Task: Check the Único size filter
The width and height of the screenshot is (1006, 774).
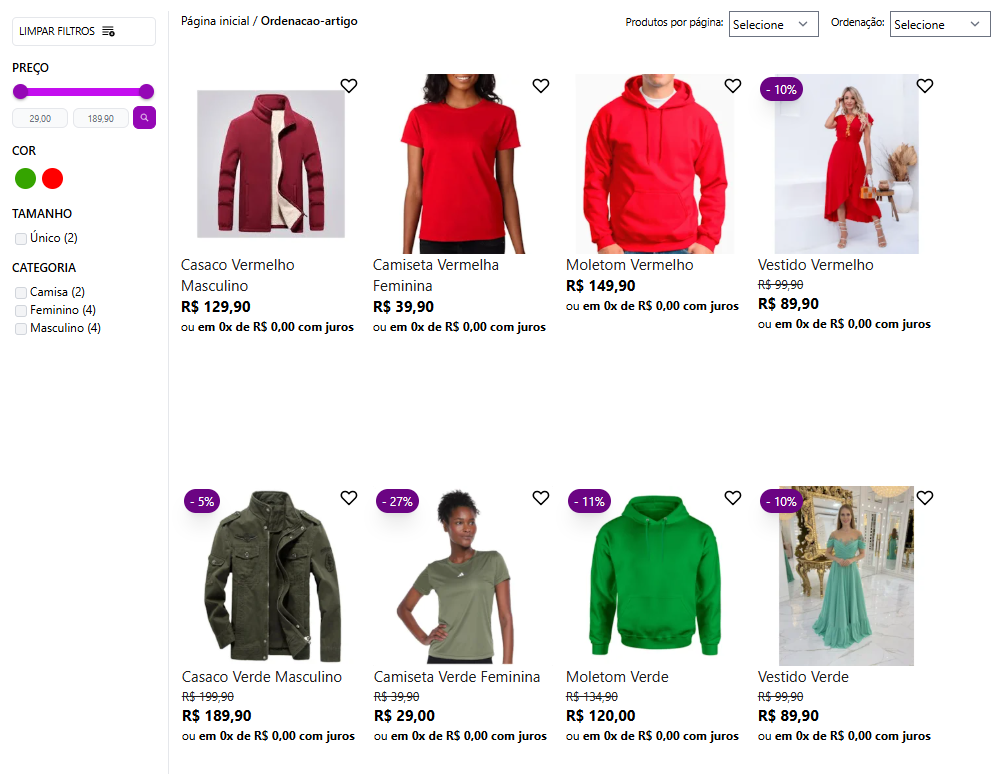Action: [21, 238]
